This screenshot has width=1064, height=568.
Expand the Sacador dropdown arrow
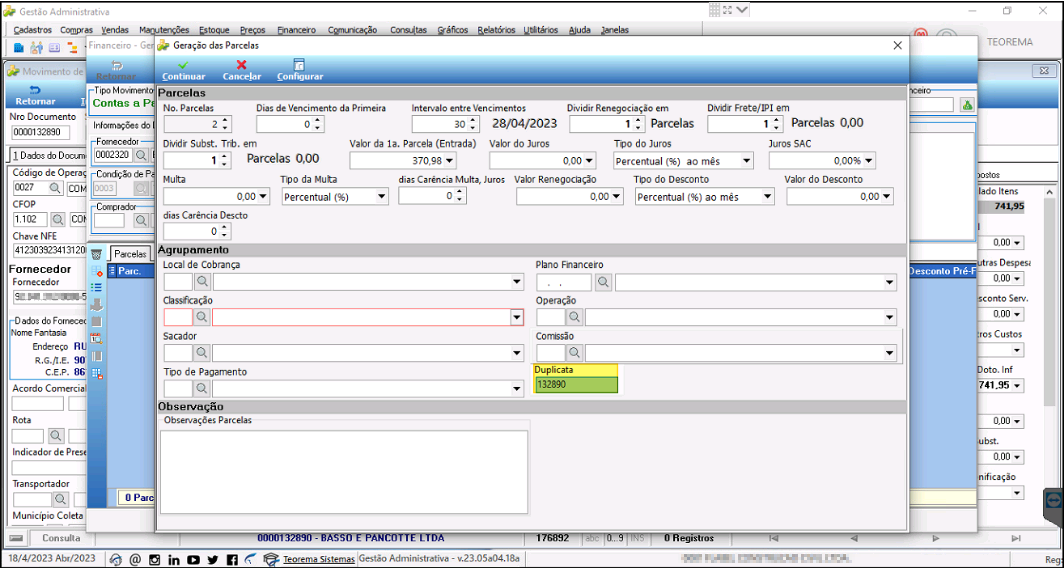pyautogui.click(x=517, y=353)
